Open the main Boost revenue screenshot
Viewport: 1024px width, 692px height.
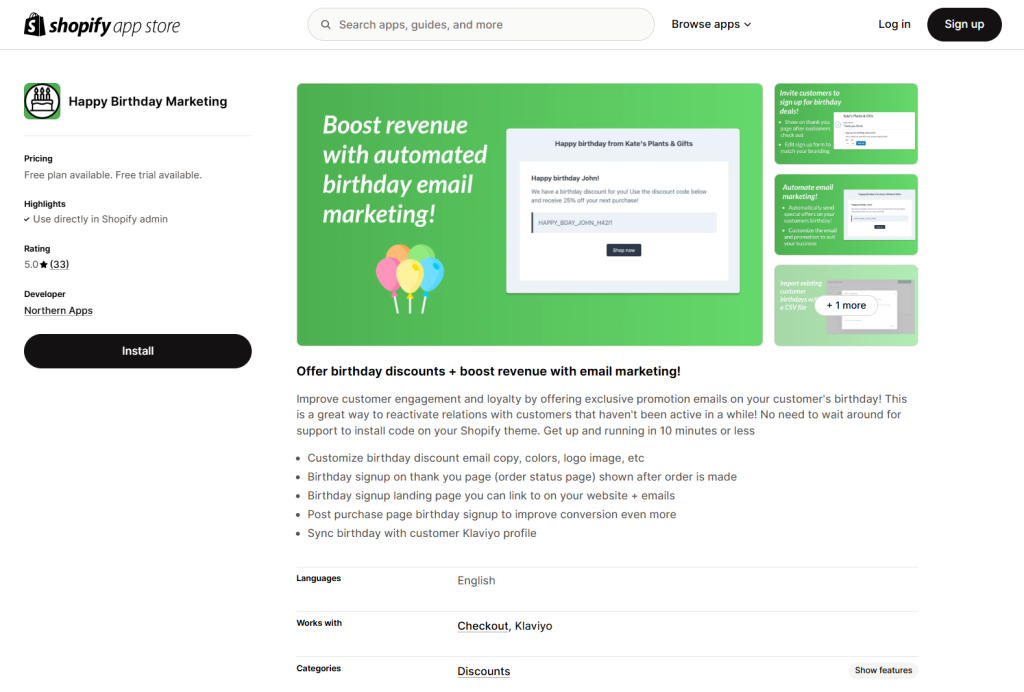coord(530,214)
